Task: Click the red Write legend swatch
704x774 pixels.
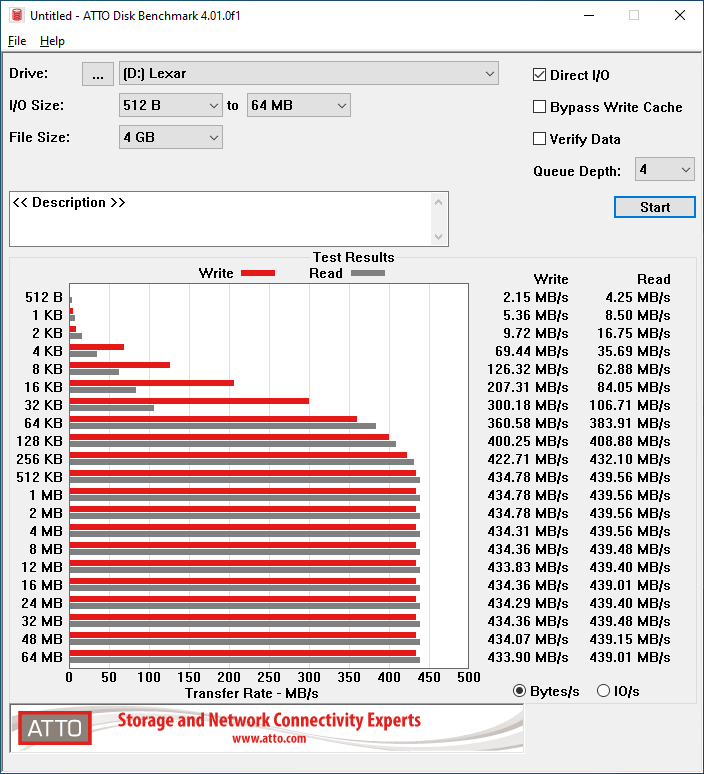Action: point(258,273)
